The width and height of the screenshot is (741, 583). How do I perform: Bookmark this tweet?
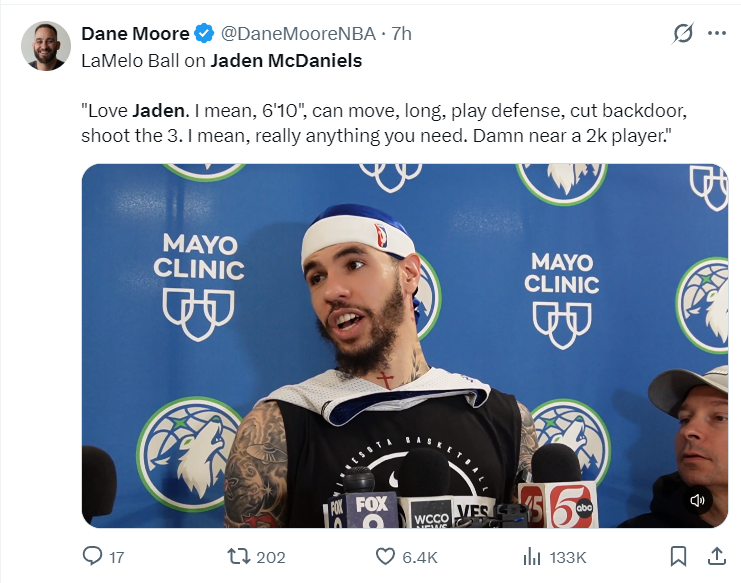678,556
